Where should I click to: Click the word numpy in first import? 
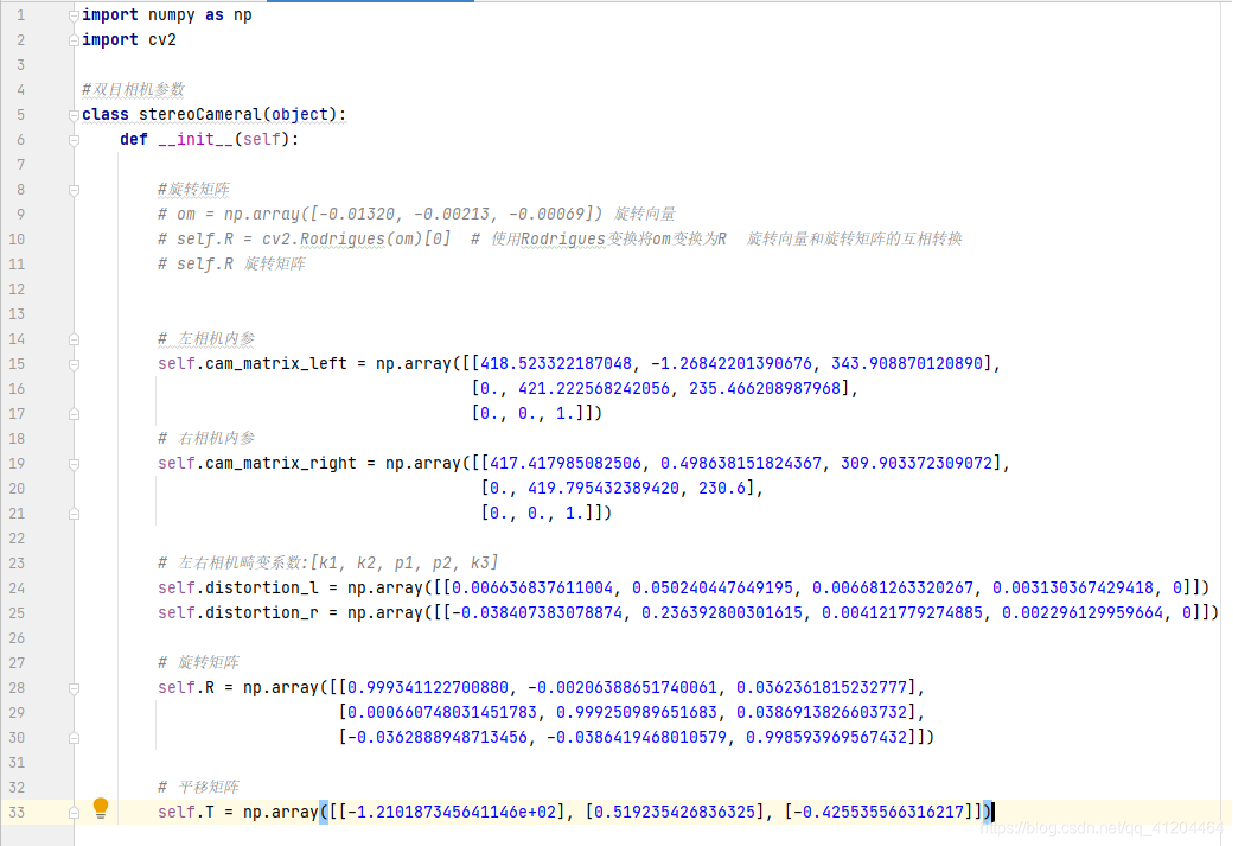point(172,15)
